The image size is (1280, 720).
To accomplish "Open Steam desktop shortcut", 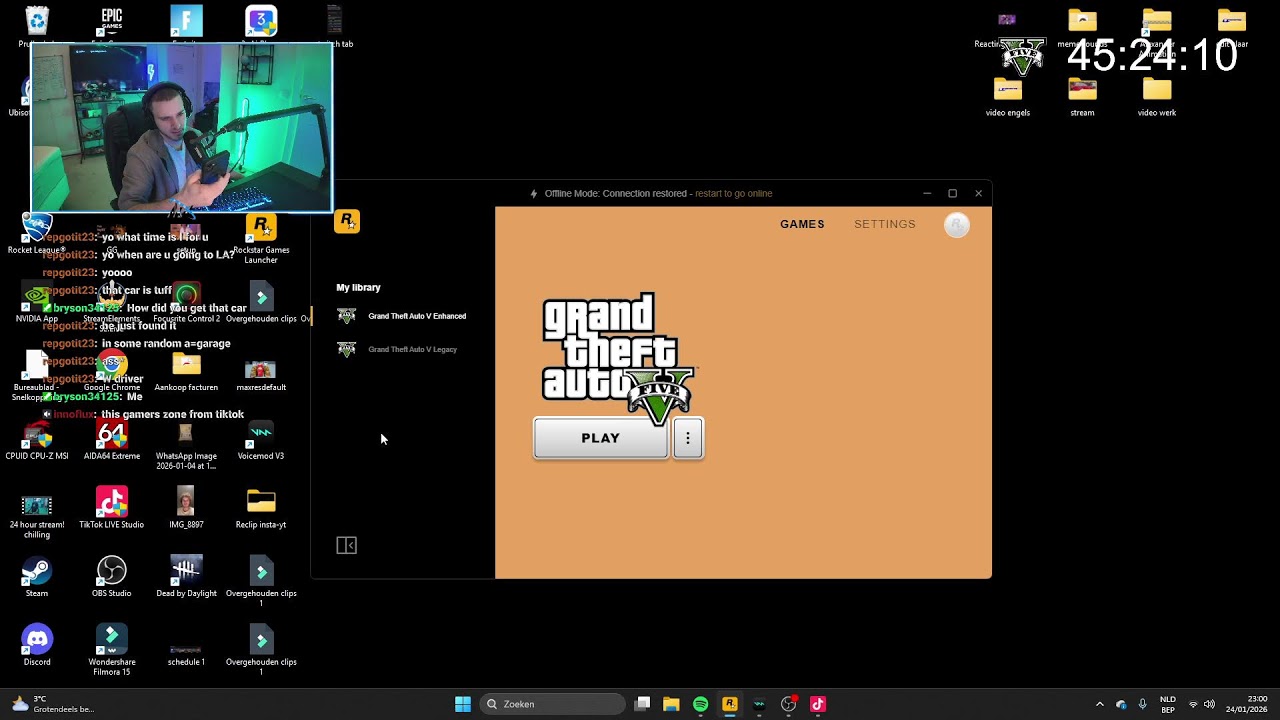I will tap(37, 577).
